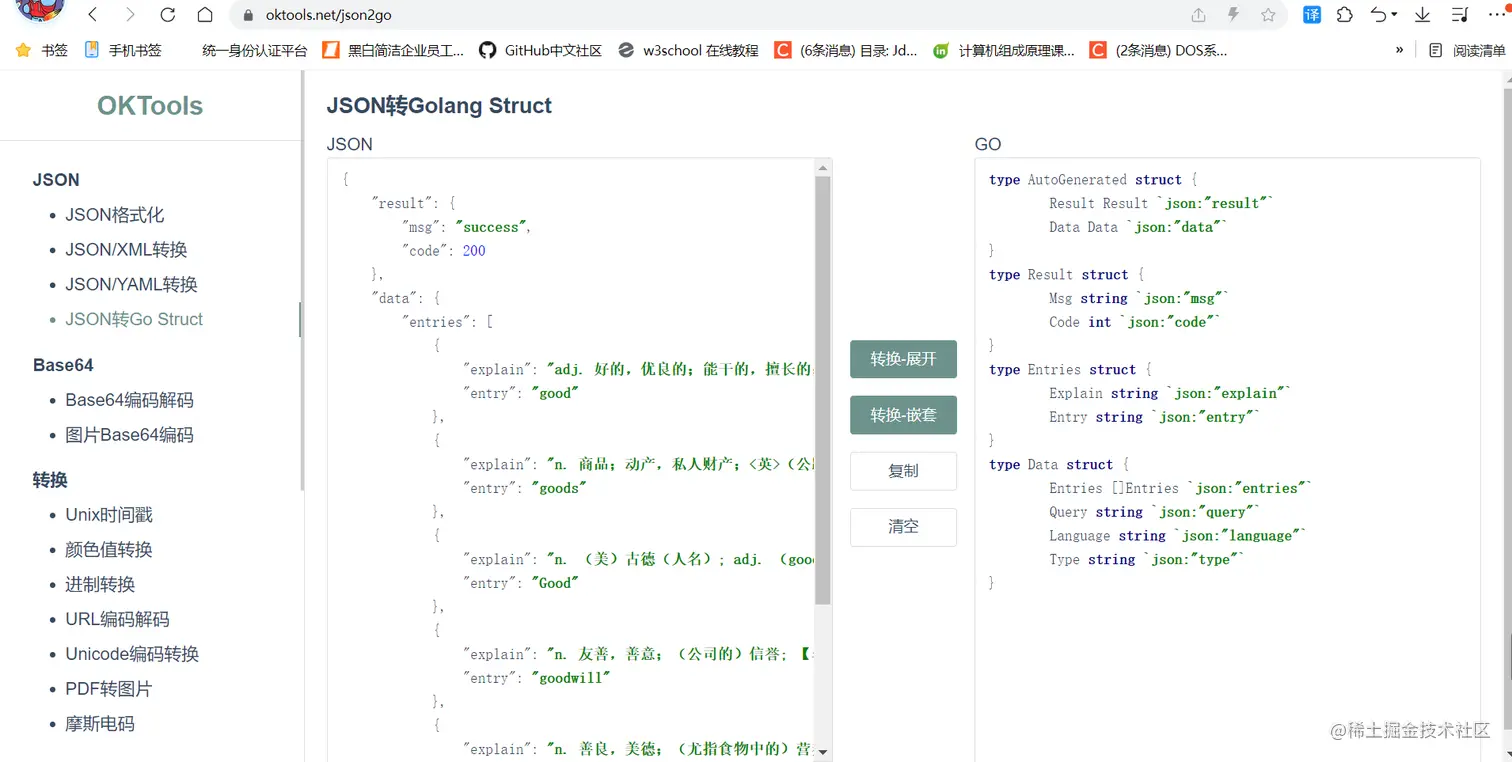Click the JSON editor scroll-down arrow
1512x762 pixels.
(823, 752)
